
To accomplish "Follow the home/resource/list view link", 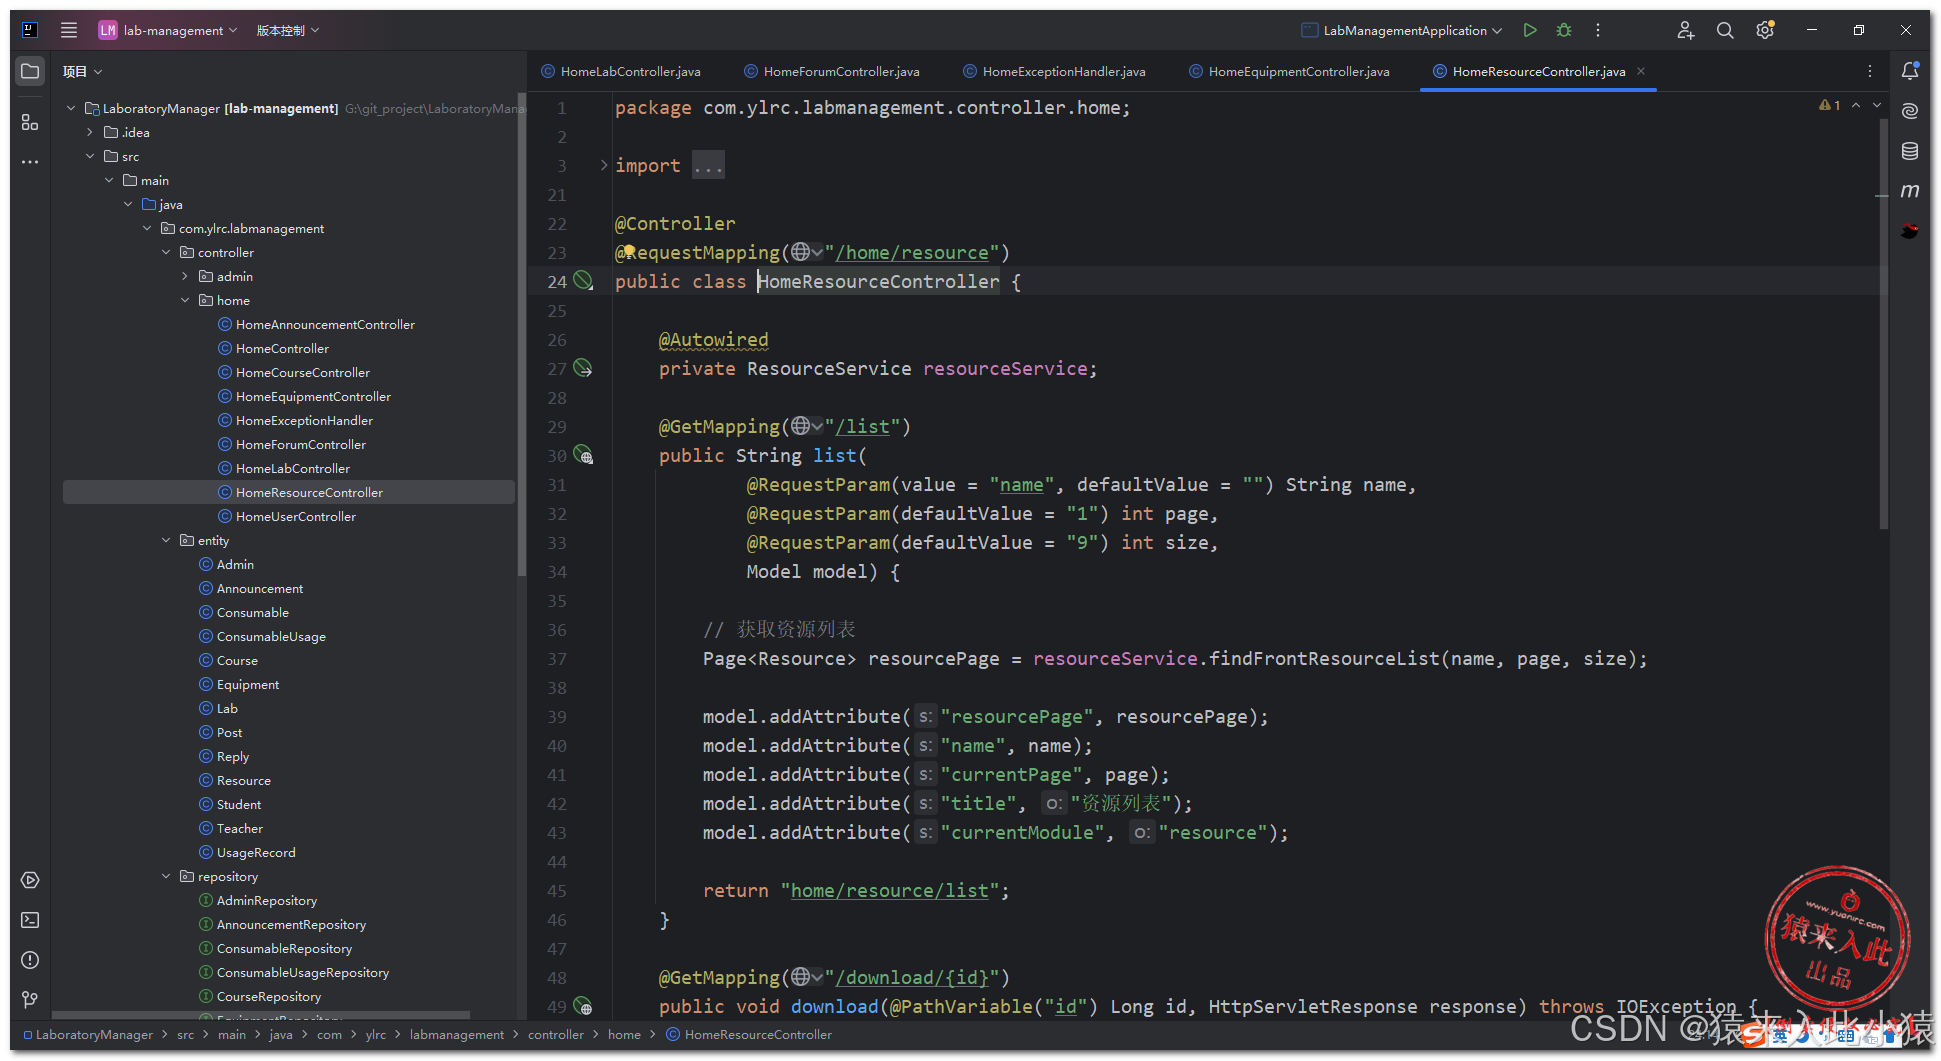I will 890,890.
